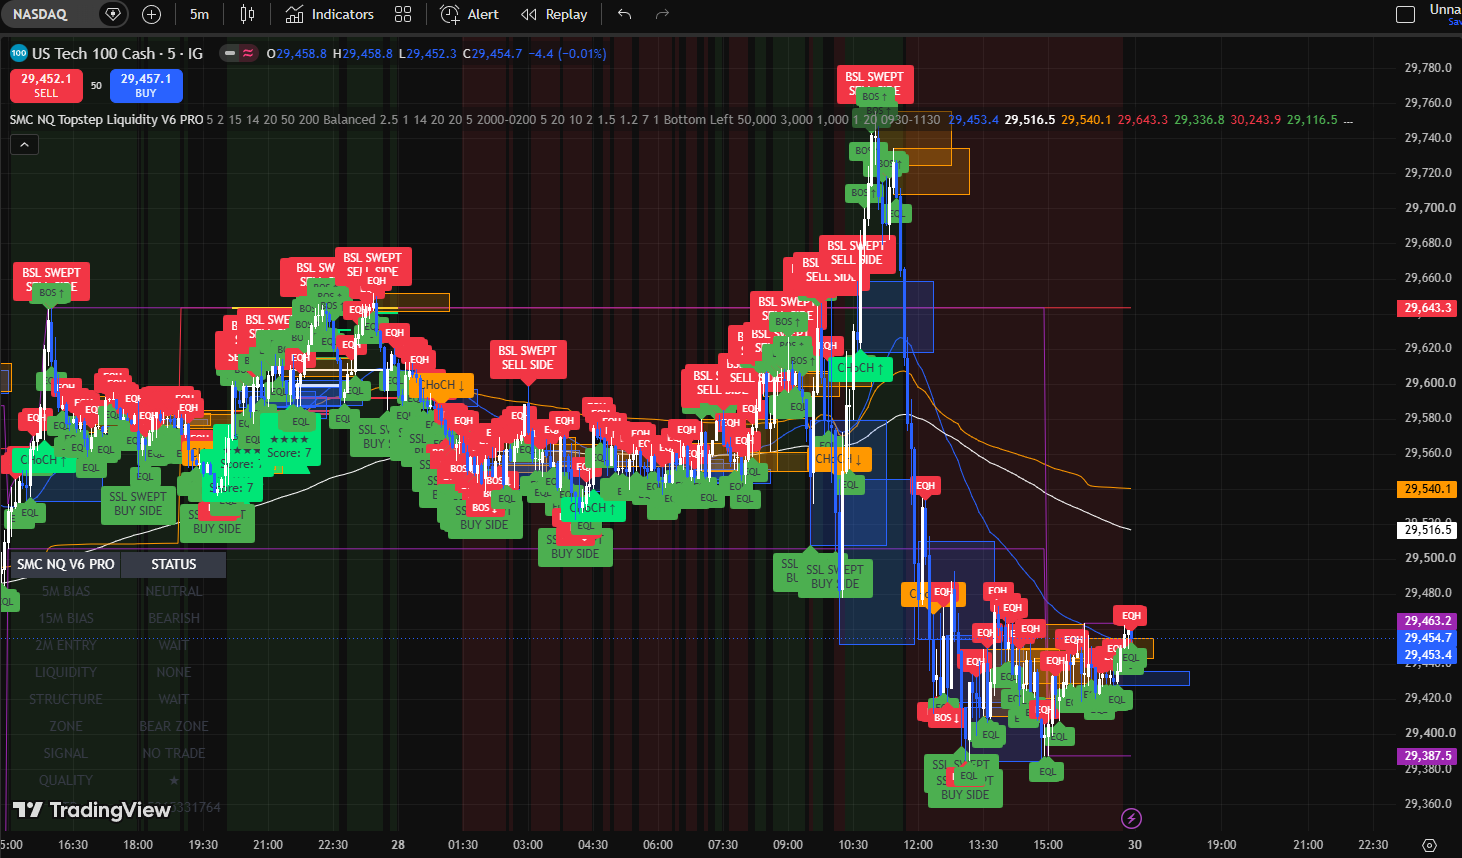This screenshot has height=858, width=1462.
Task: Click the blue 29,454.7 last price label
Action: (1427, 637)
